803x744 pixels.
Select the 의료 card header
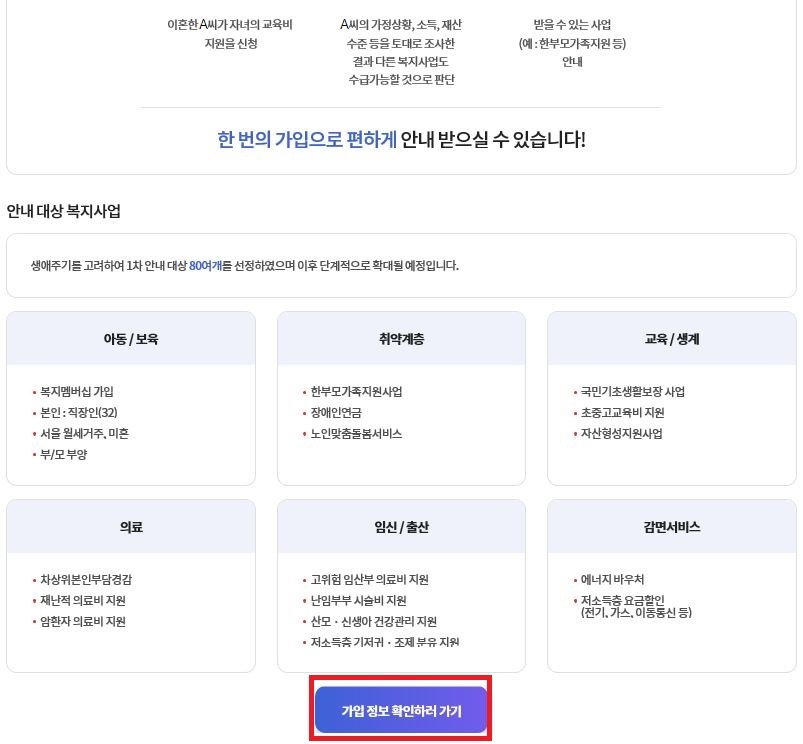131,526
